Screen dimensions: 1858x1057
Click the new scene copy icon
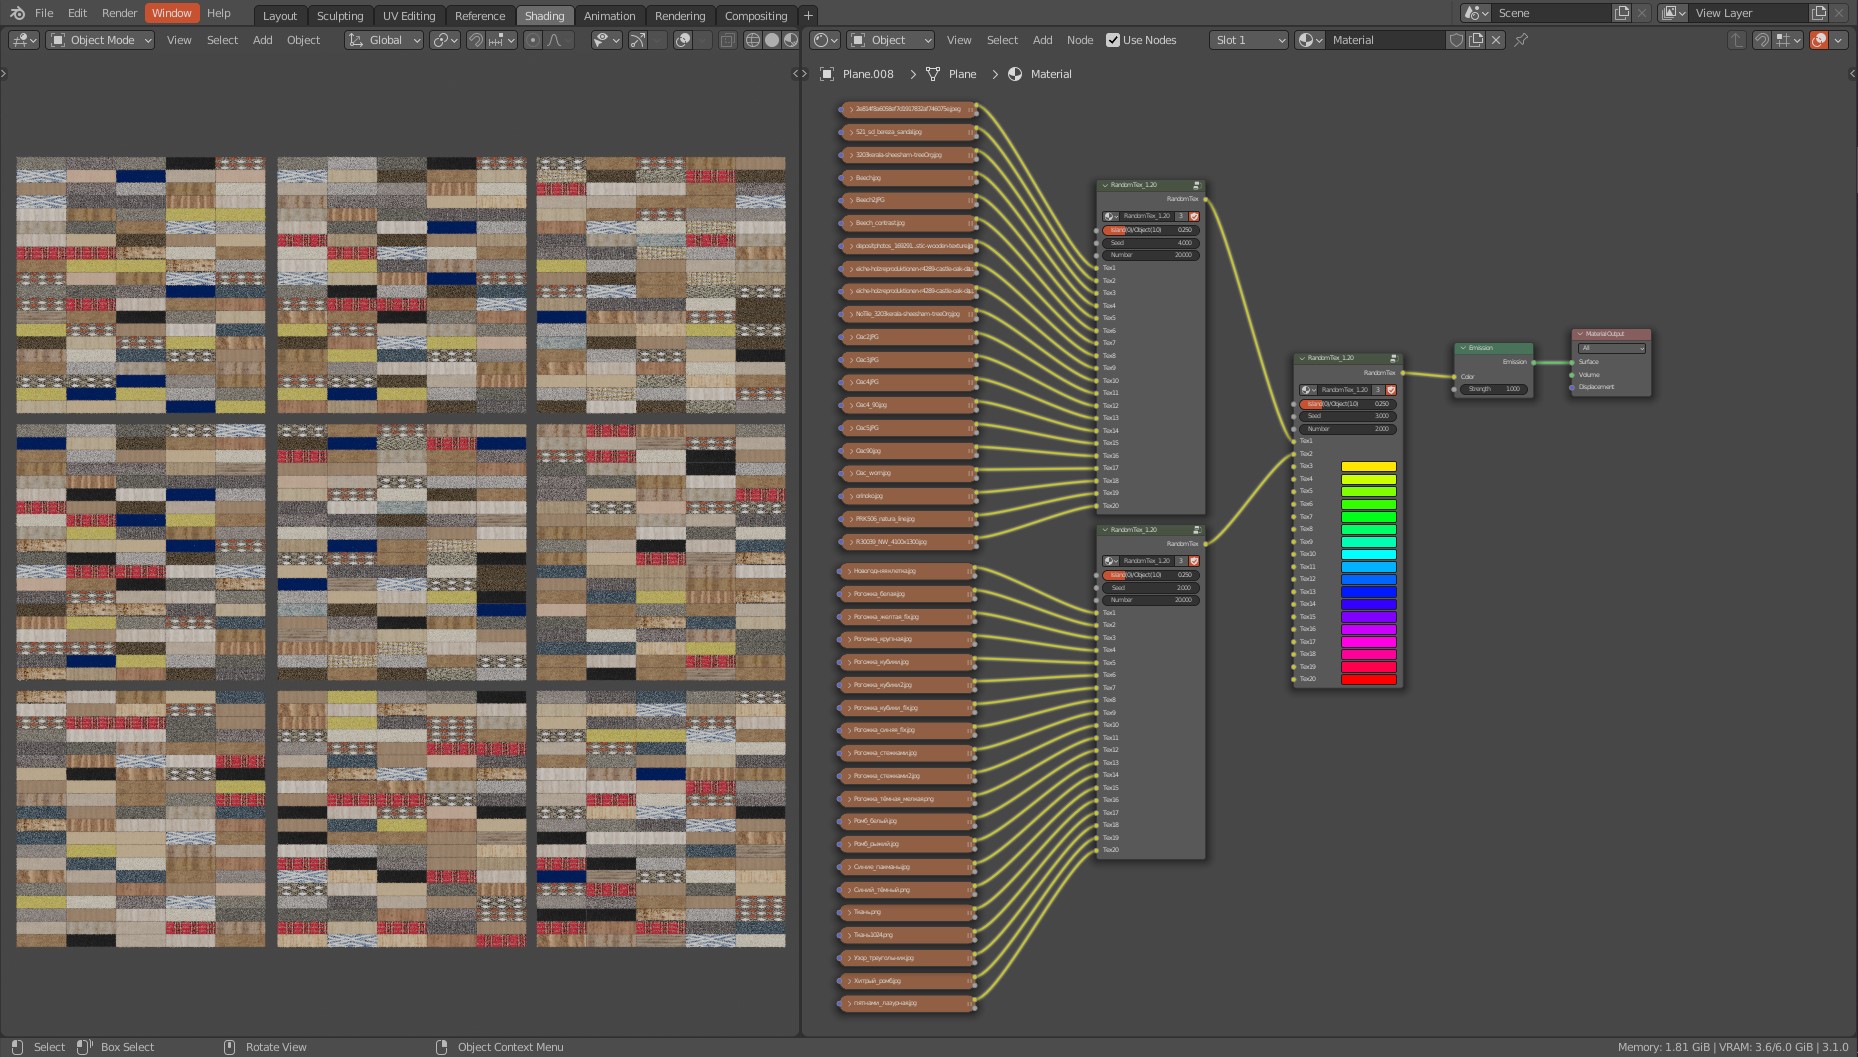click(x=1622, y=13)
